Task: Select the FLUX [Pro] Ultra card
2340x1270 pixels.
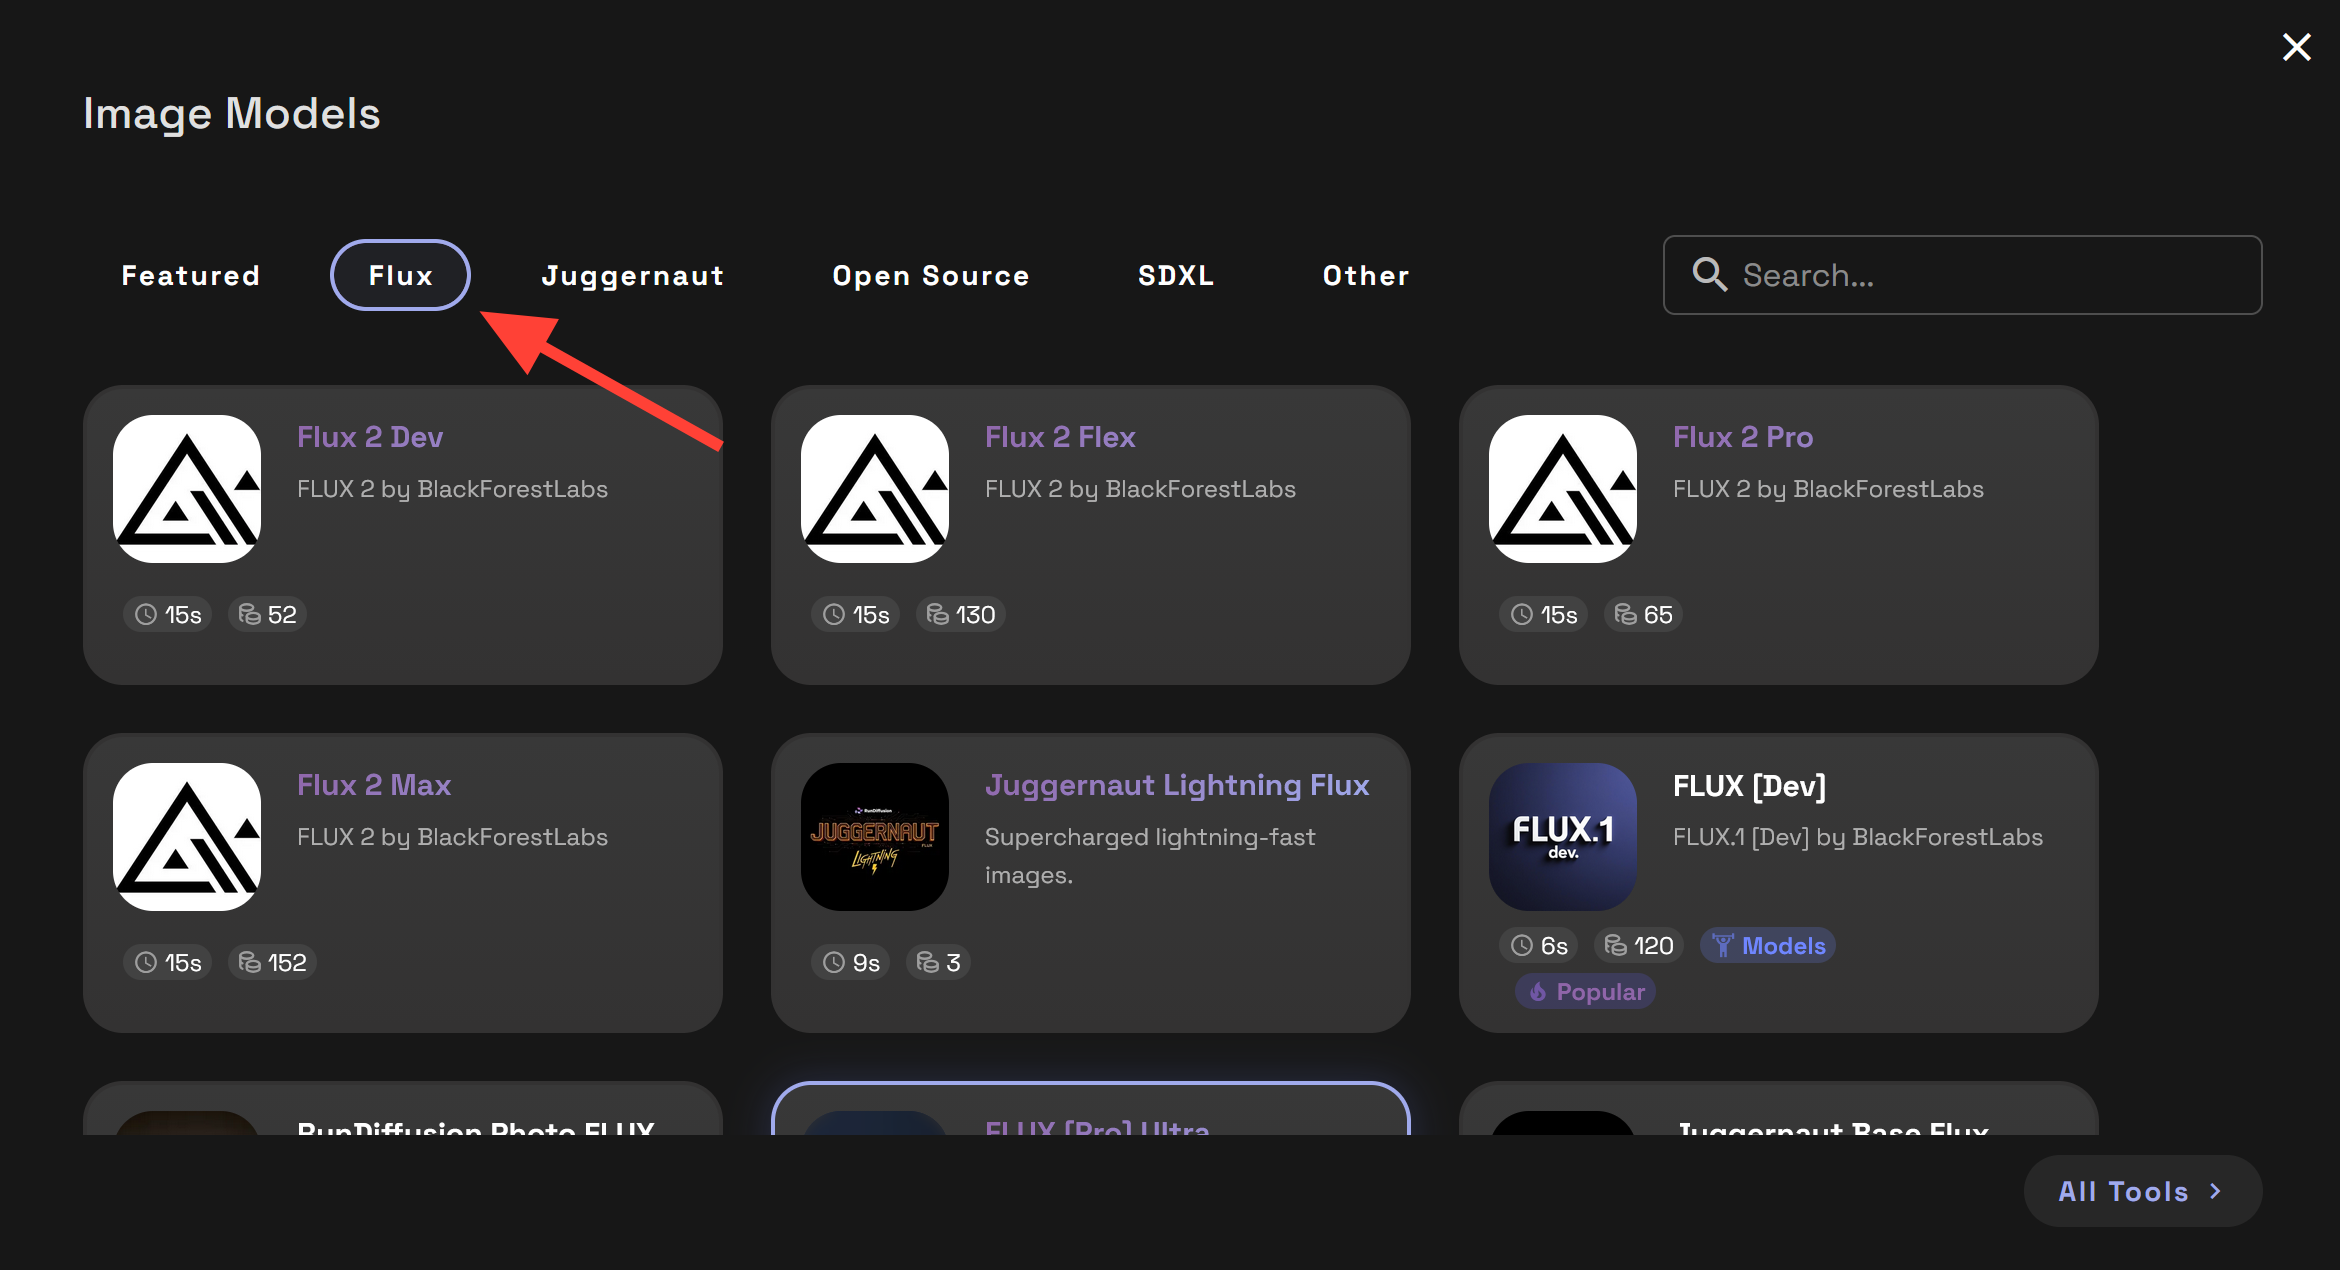Action: tap(1090, 1110)
